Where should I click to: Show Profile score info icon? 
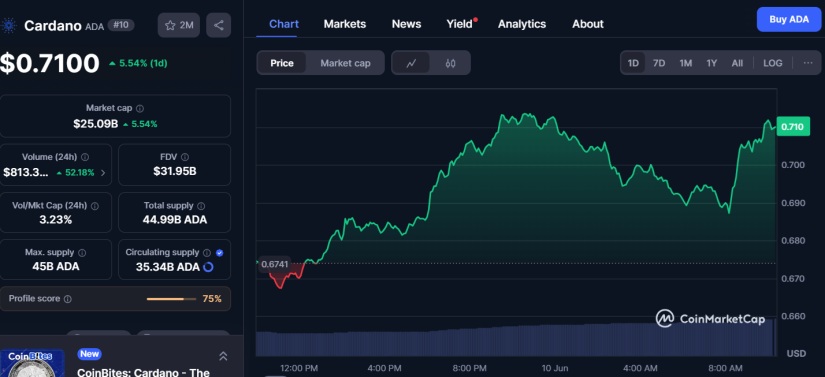67,299
